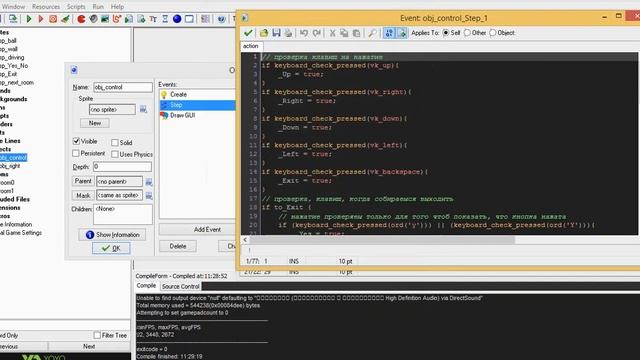Click Show Information button
Viewport: 640px width, 360px height.
tap(112, 235)
